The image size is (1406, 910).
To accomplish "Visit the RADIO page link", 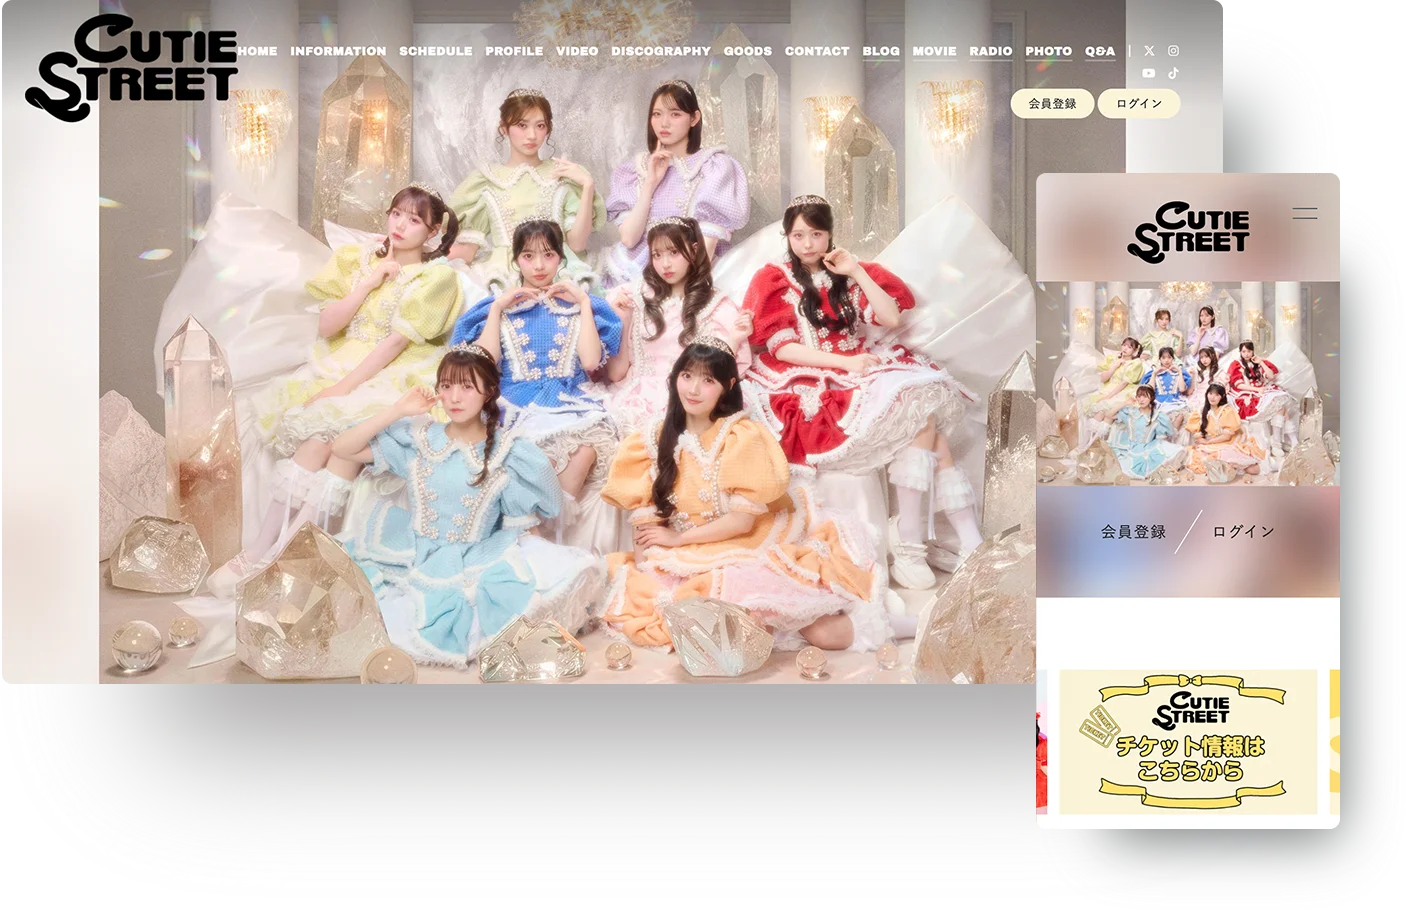I will (x=990, y=51).
